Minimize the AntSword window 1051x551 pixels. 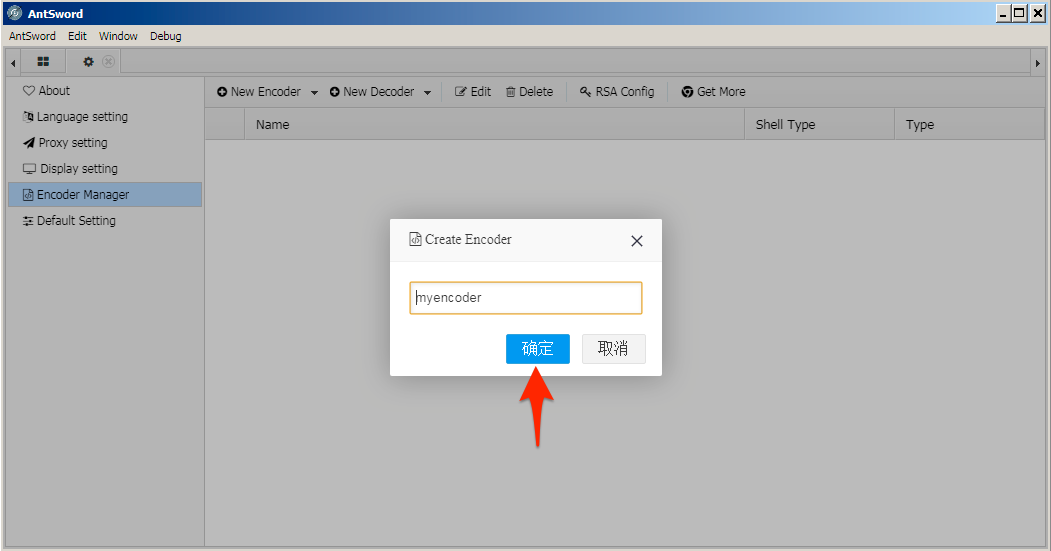click(1003, 13)
